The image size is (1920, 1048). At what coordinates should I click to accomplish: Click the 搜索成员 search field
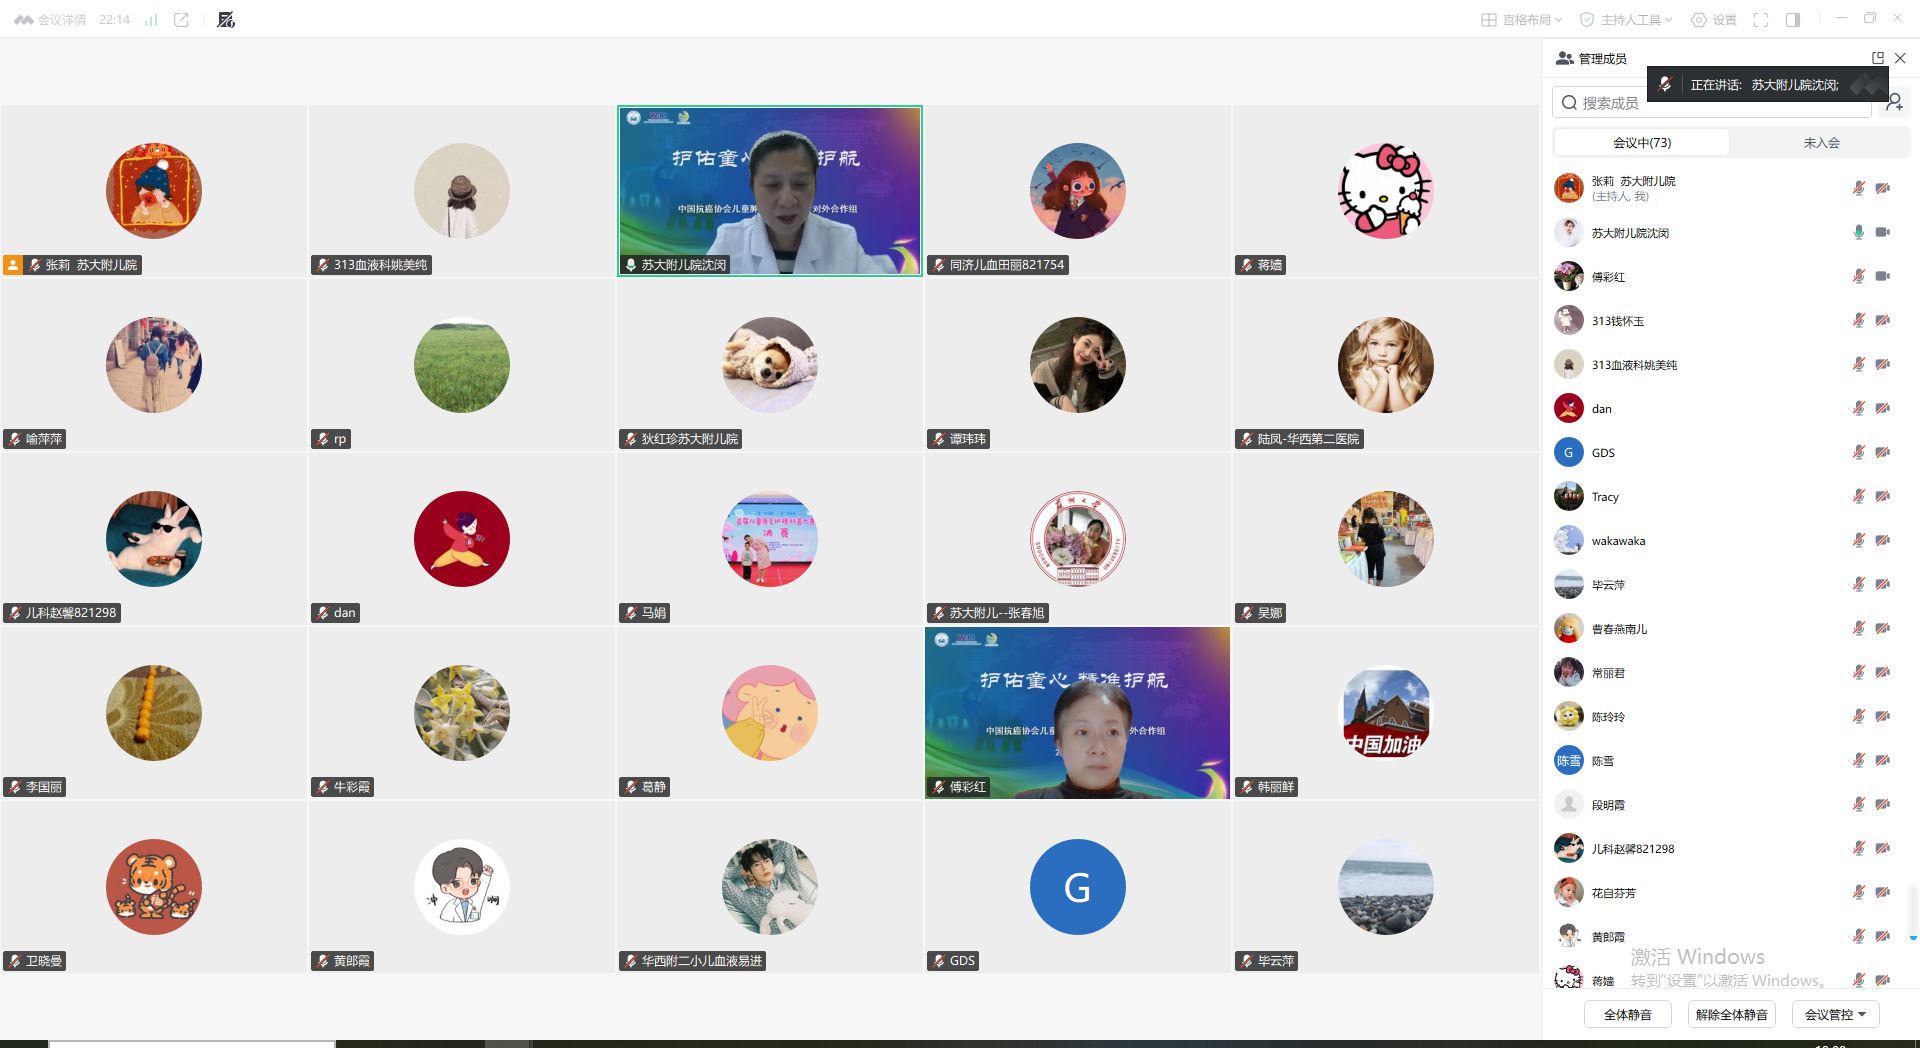[1710, 103]
